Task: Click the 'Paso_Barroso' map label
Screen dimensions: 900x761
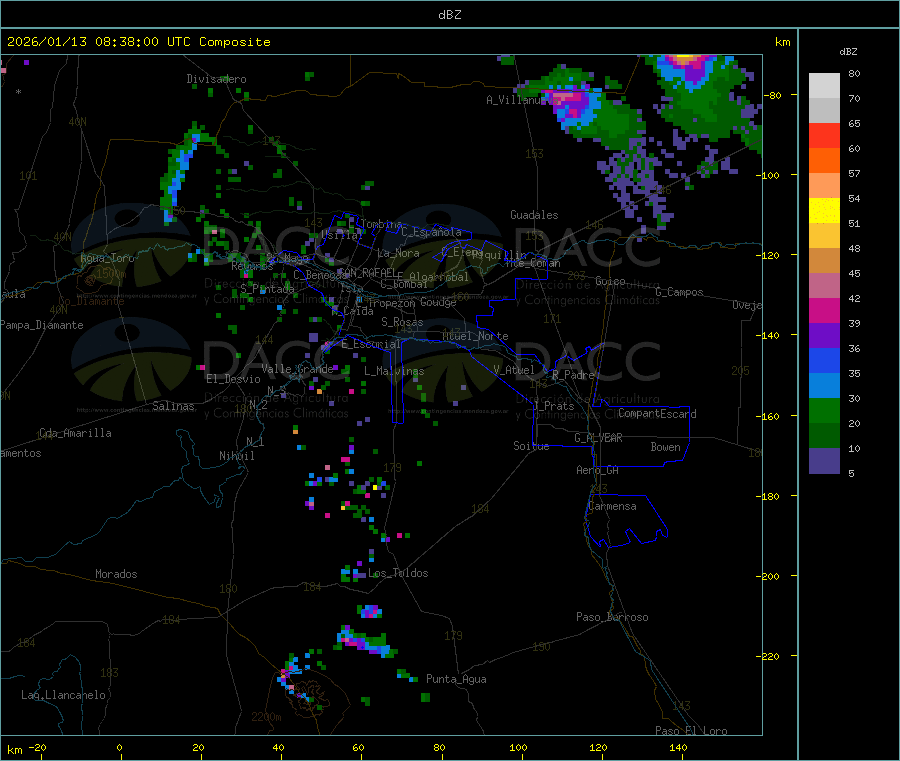Action: tap(612, 617)
